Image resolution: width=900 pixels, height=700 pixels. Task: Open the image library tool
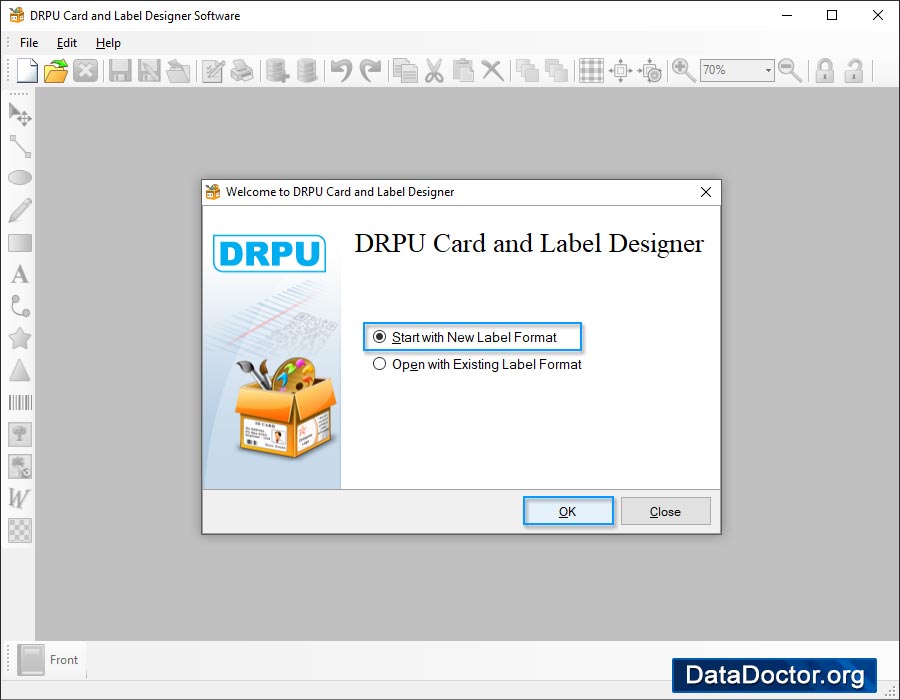click(x=20, y=466)
